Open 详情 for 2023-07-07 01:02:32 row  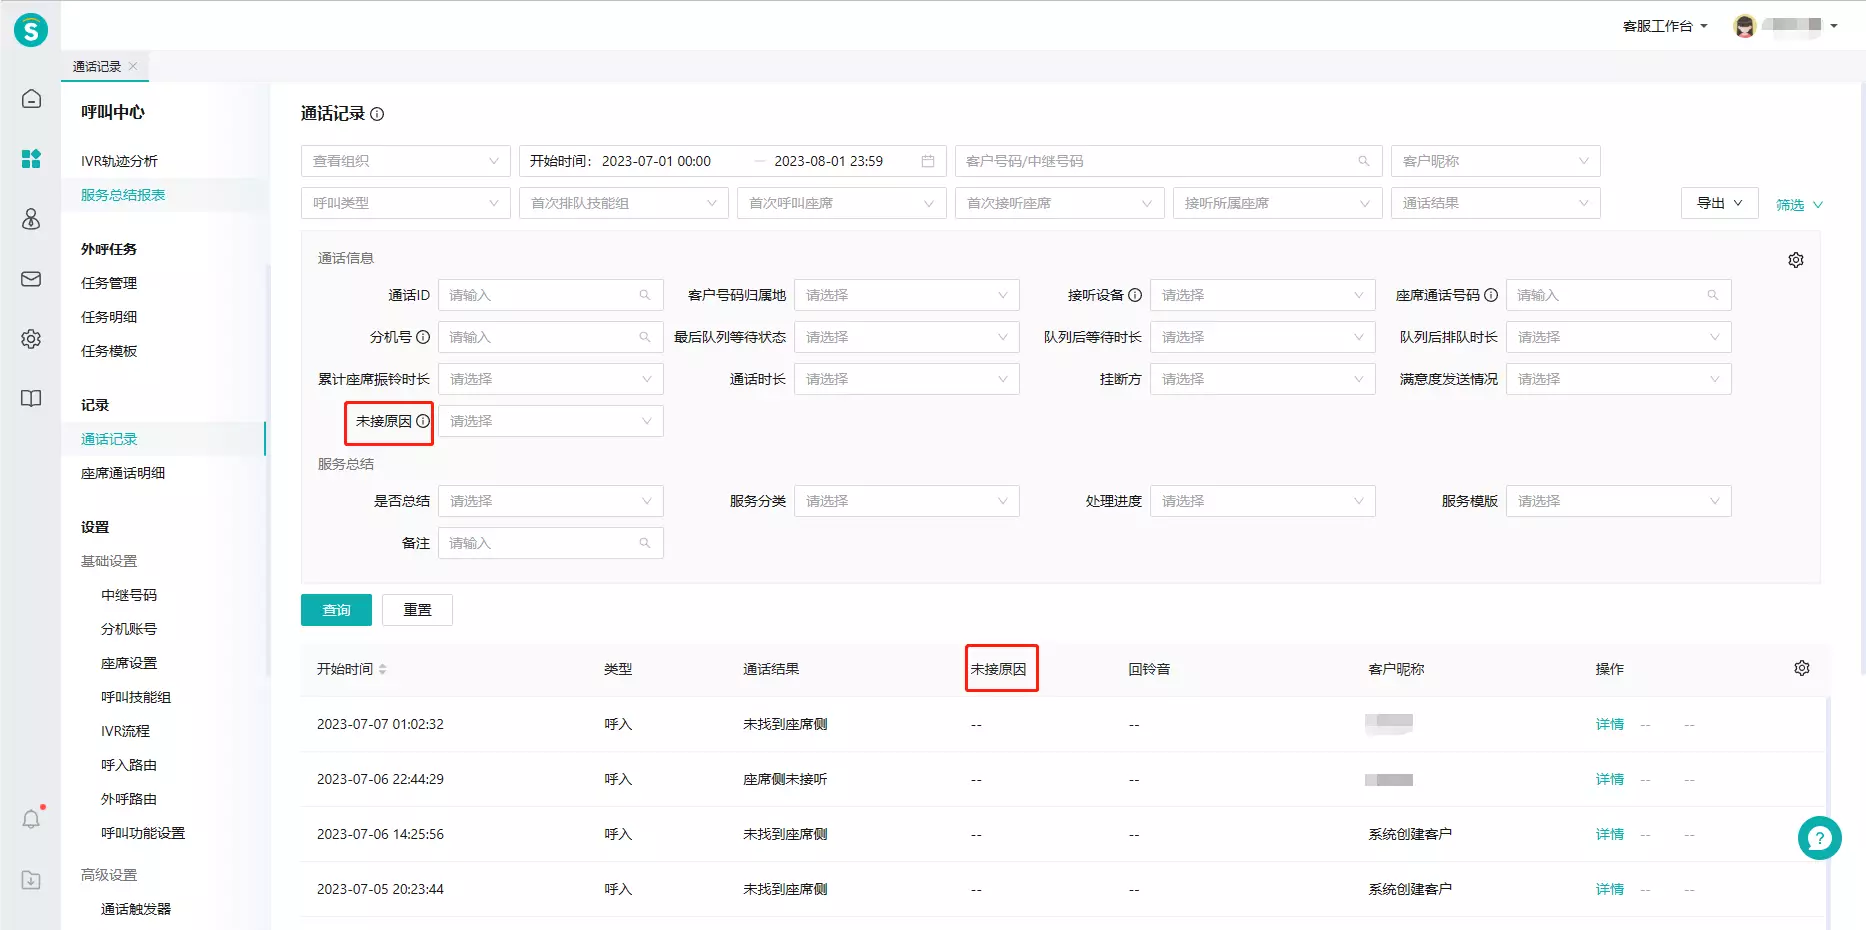(x=1610, y=724)
